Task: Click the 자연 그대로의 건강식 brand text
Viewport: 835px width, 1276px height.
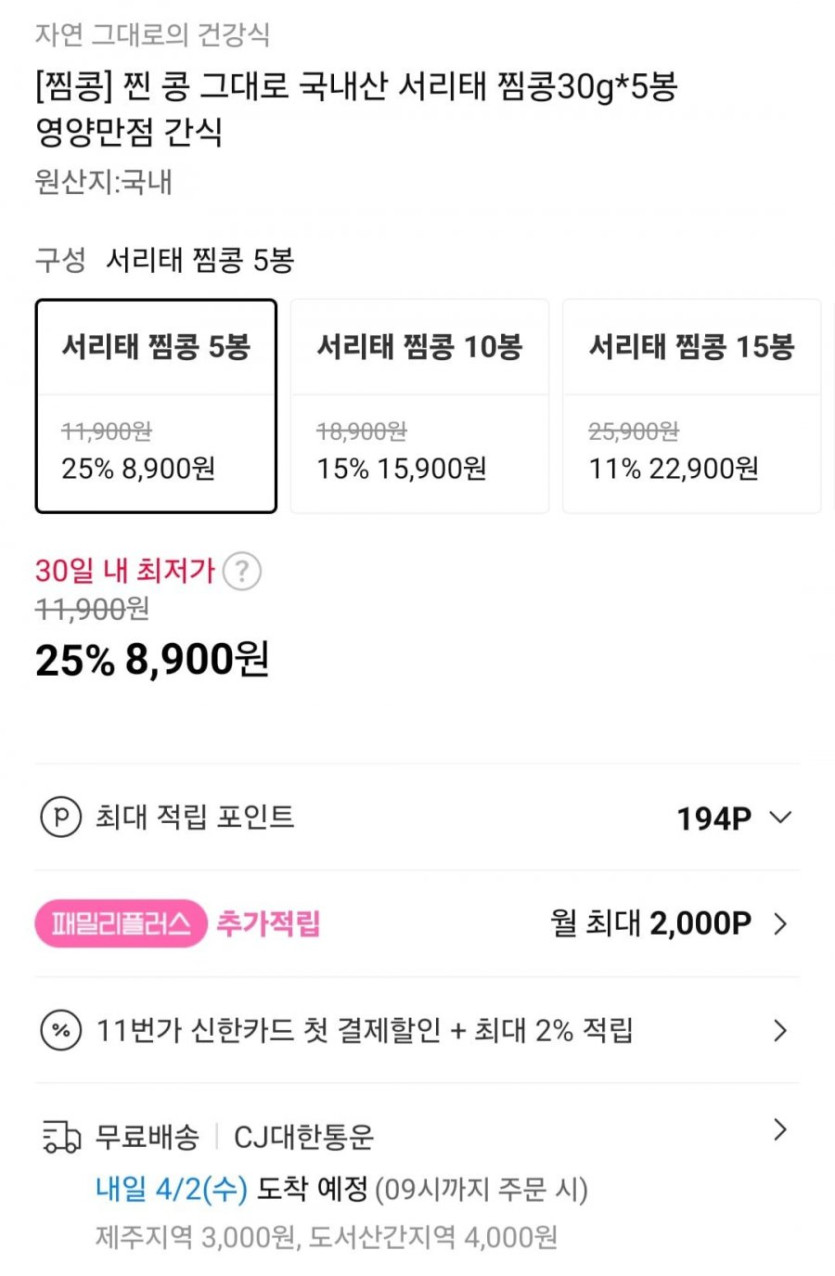Action: point(152,35)
